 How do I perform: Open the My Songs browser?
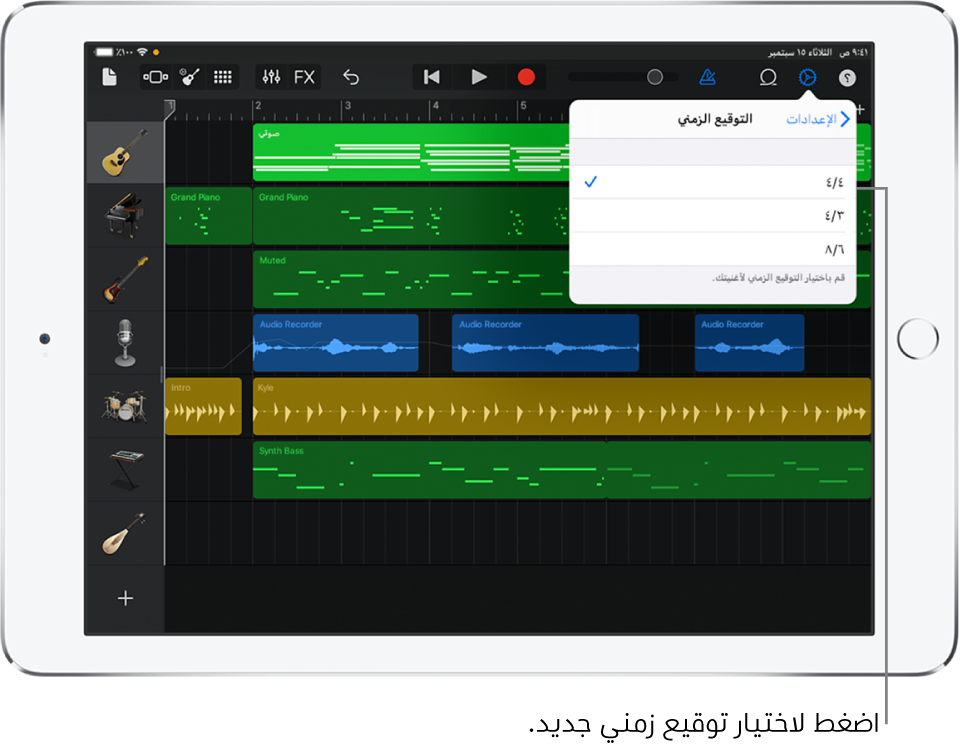(x=109, y=77)
